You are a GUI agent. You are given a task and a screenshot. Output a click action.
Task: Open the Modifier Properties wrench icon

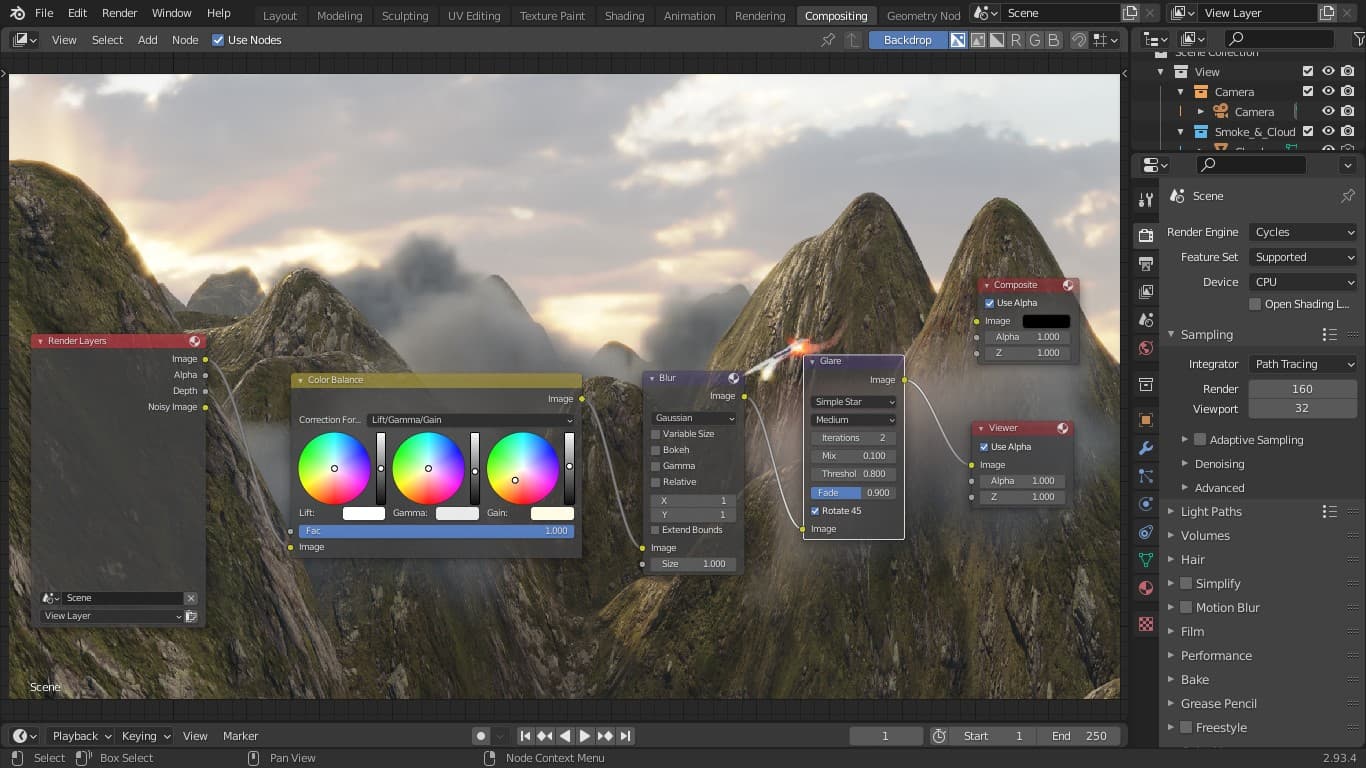coord(1146,448)
